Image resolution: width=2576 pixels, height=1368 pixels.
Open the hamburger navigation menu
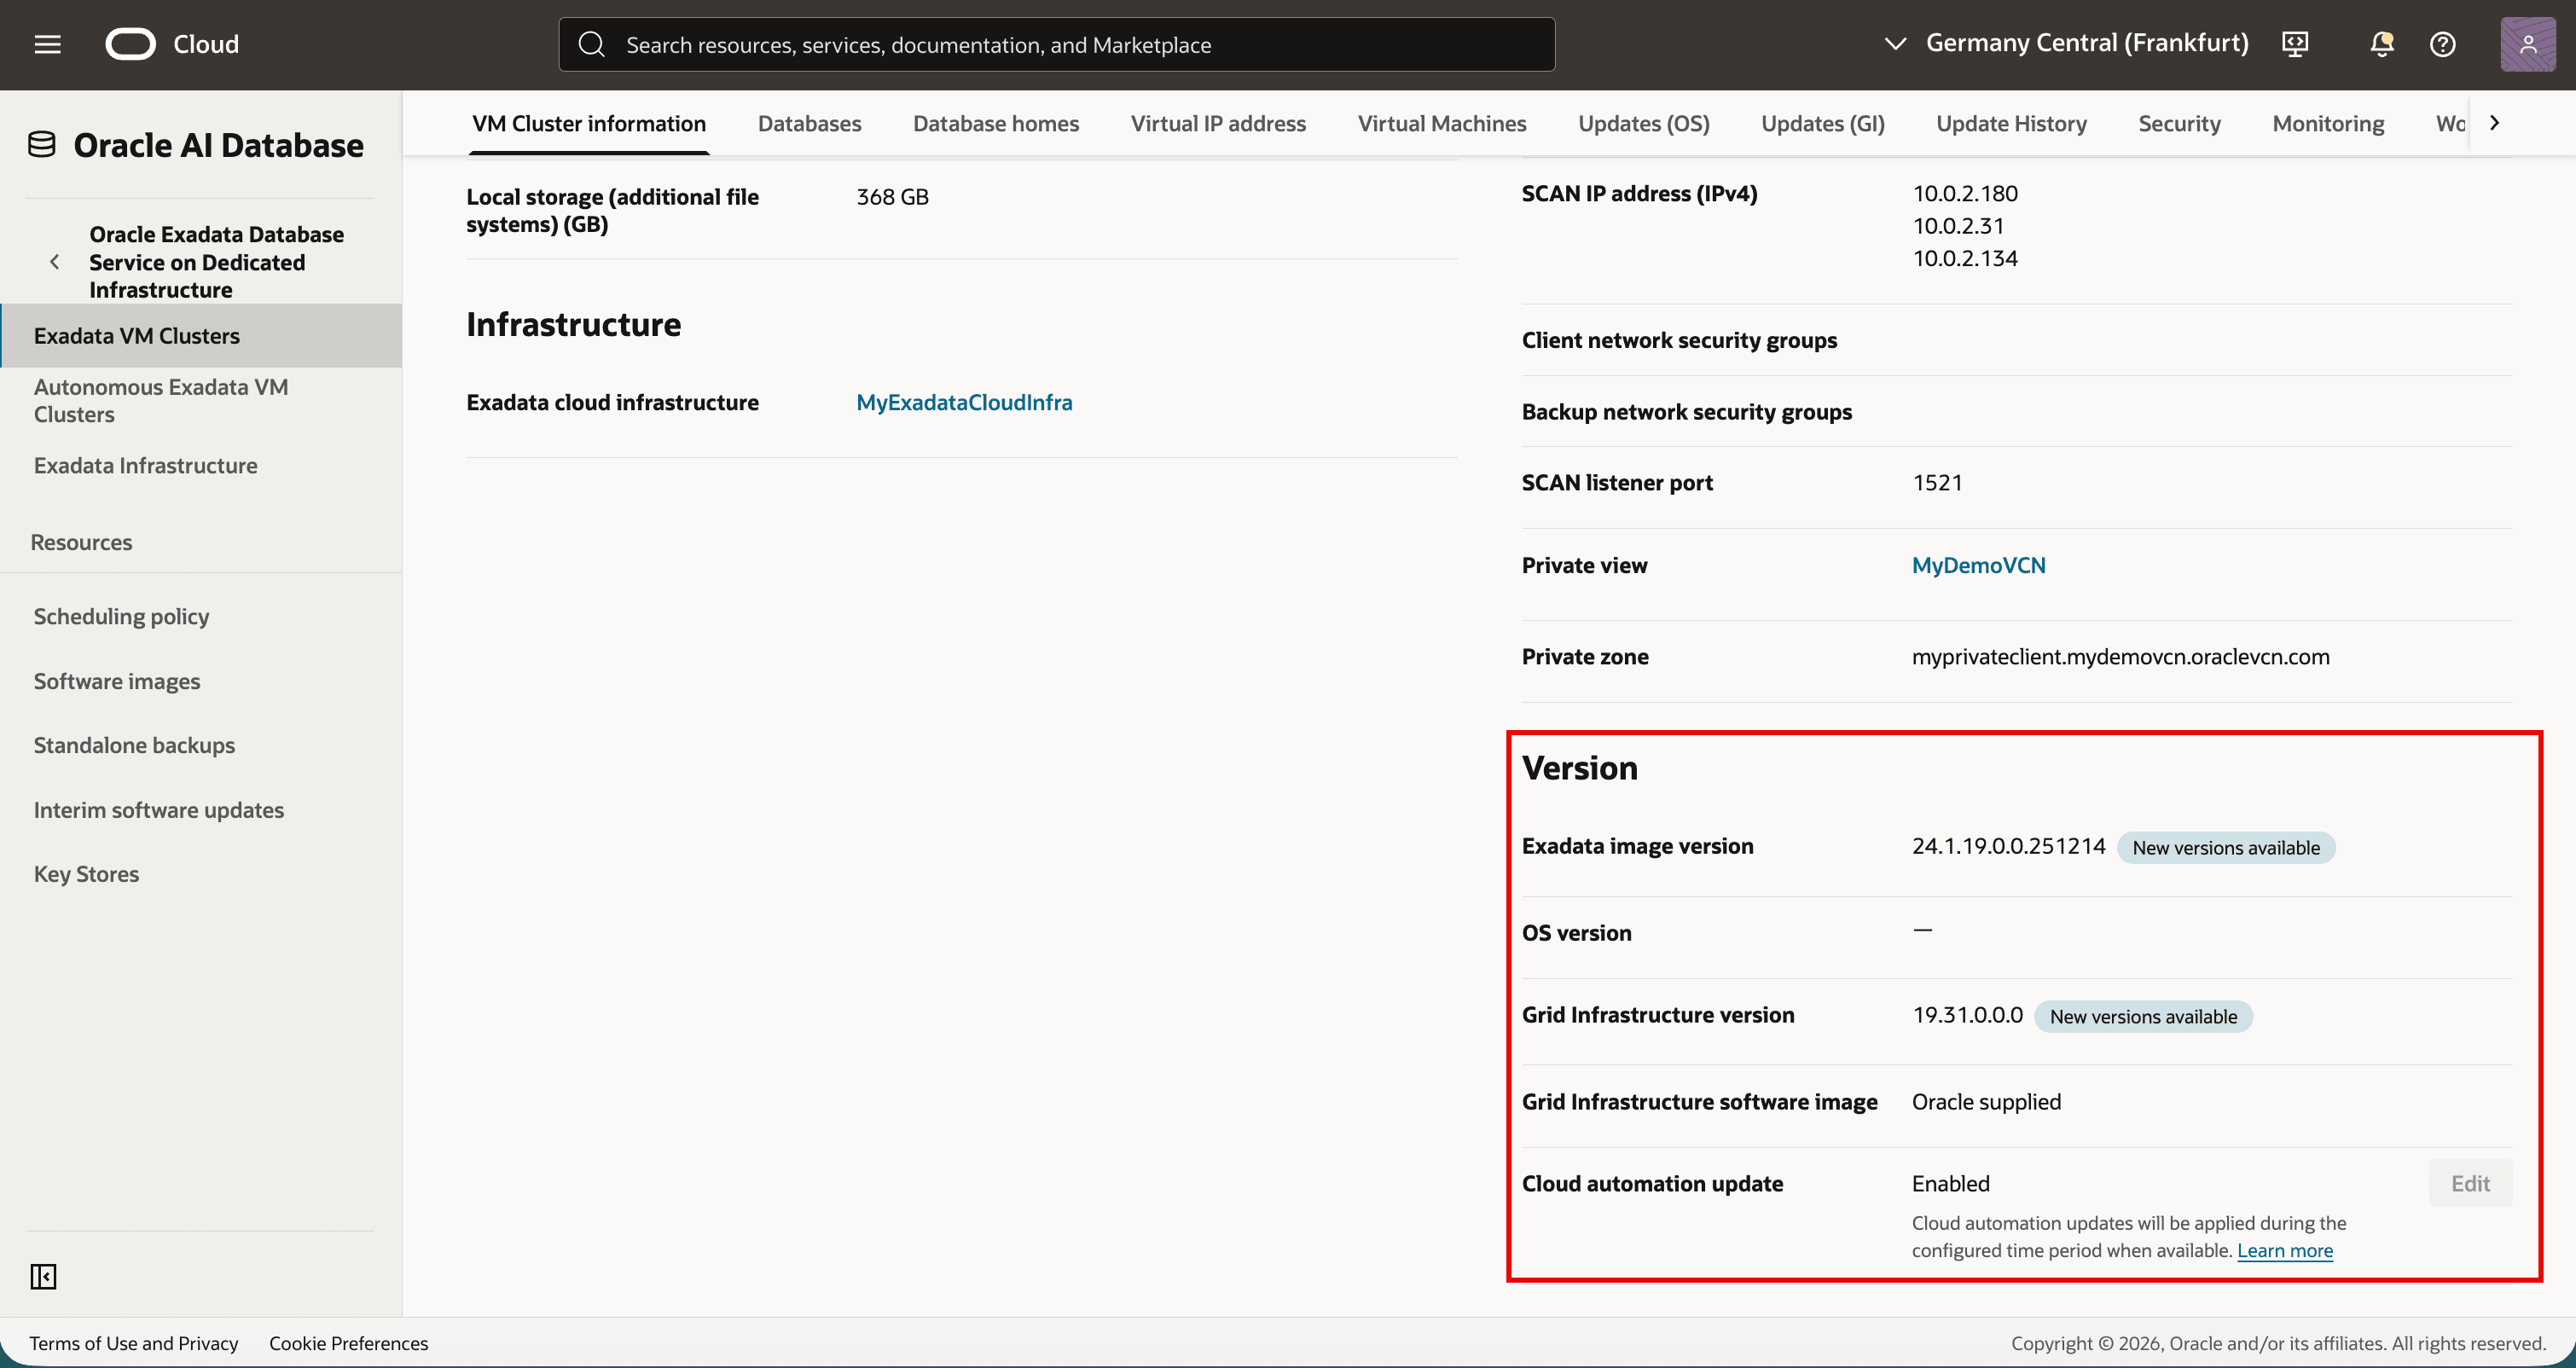tap(47, 44)
